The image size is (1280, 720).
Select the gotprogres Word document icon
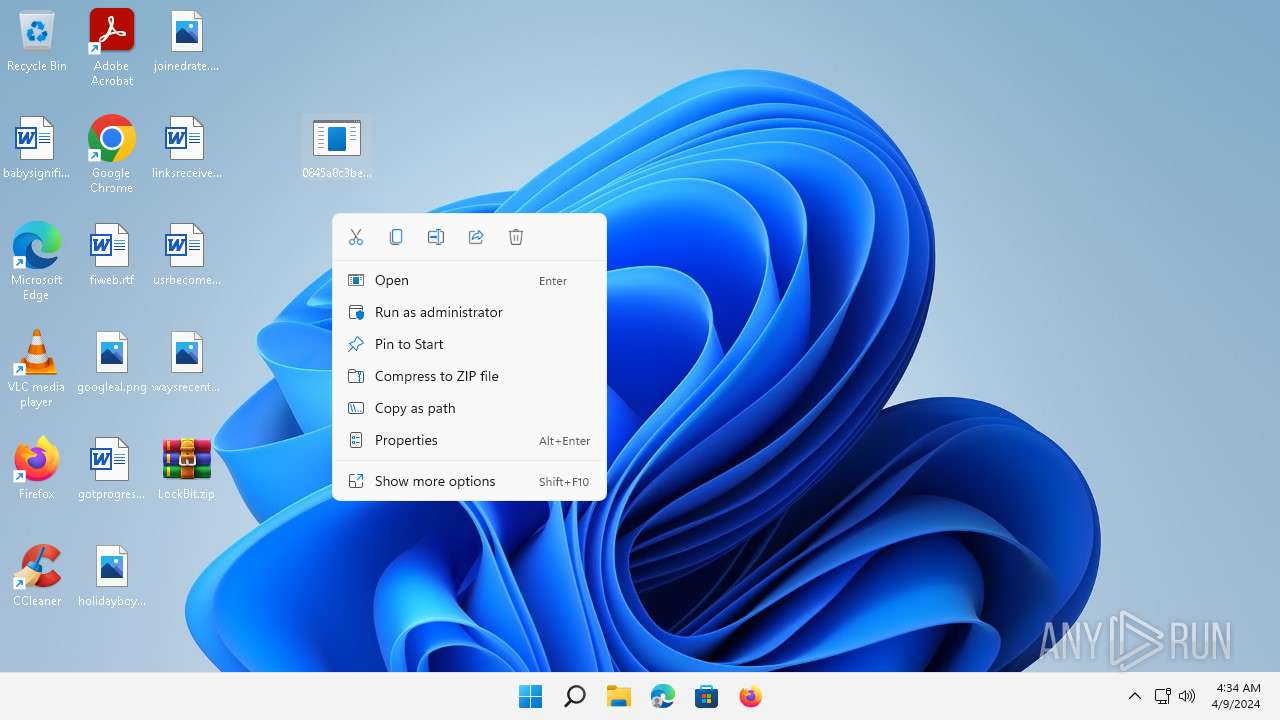click(x=112, y=470)
